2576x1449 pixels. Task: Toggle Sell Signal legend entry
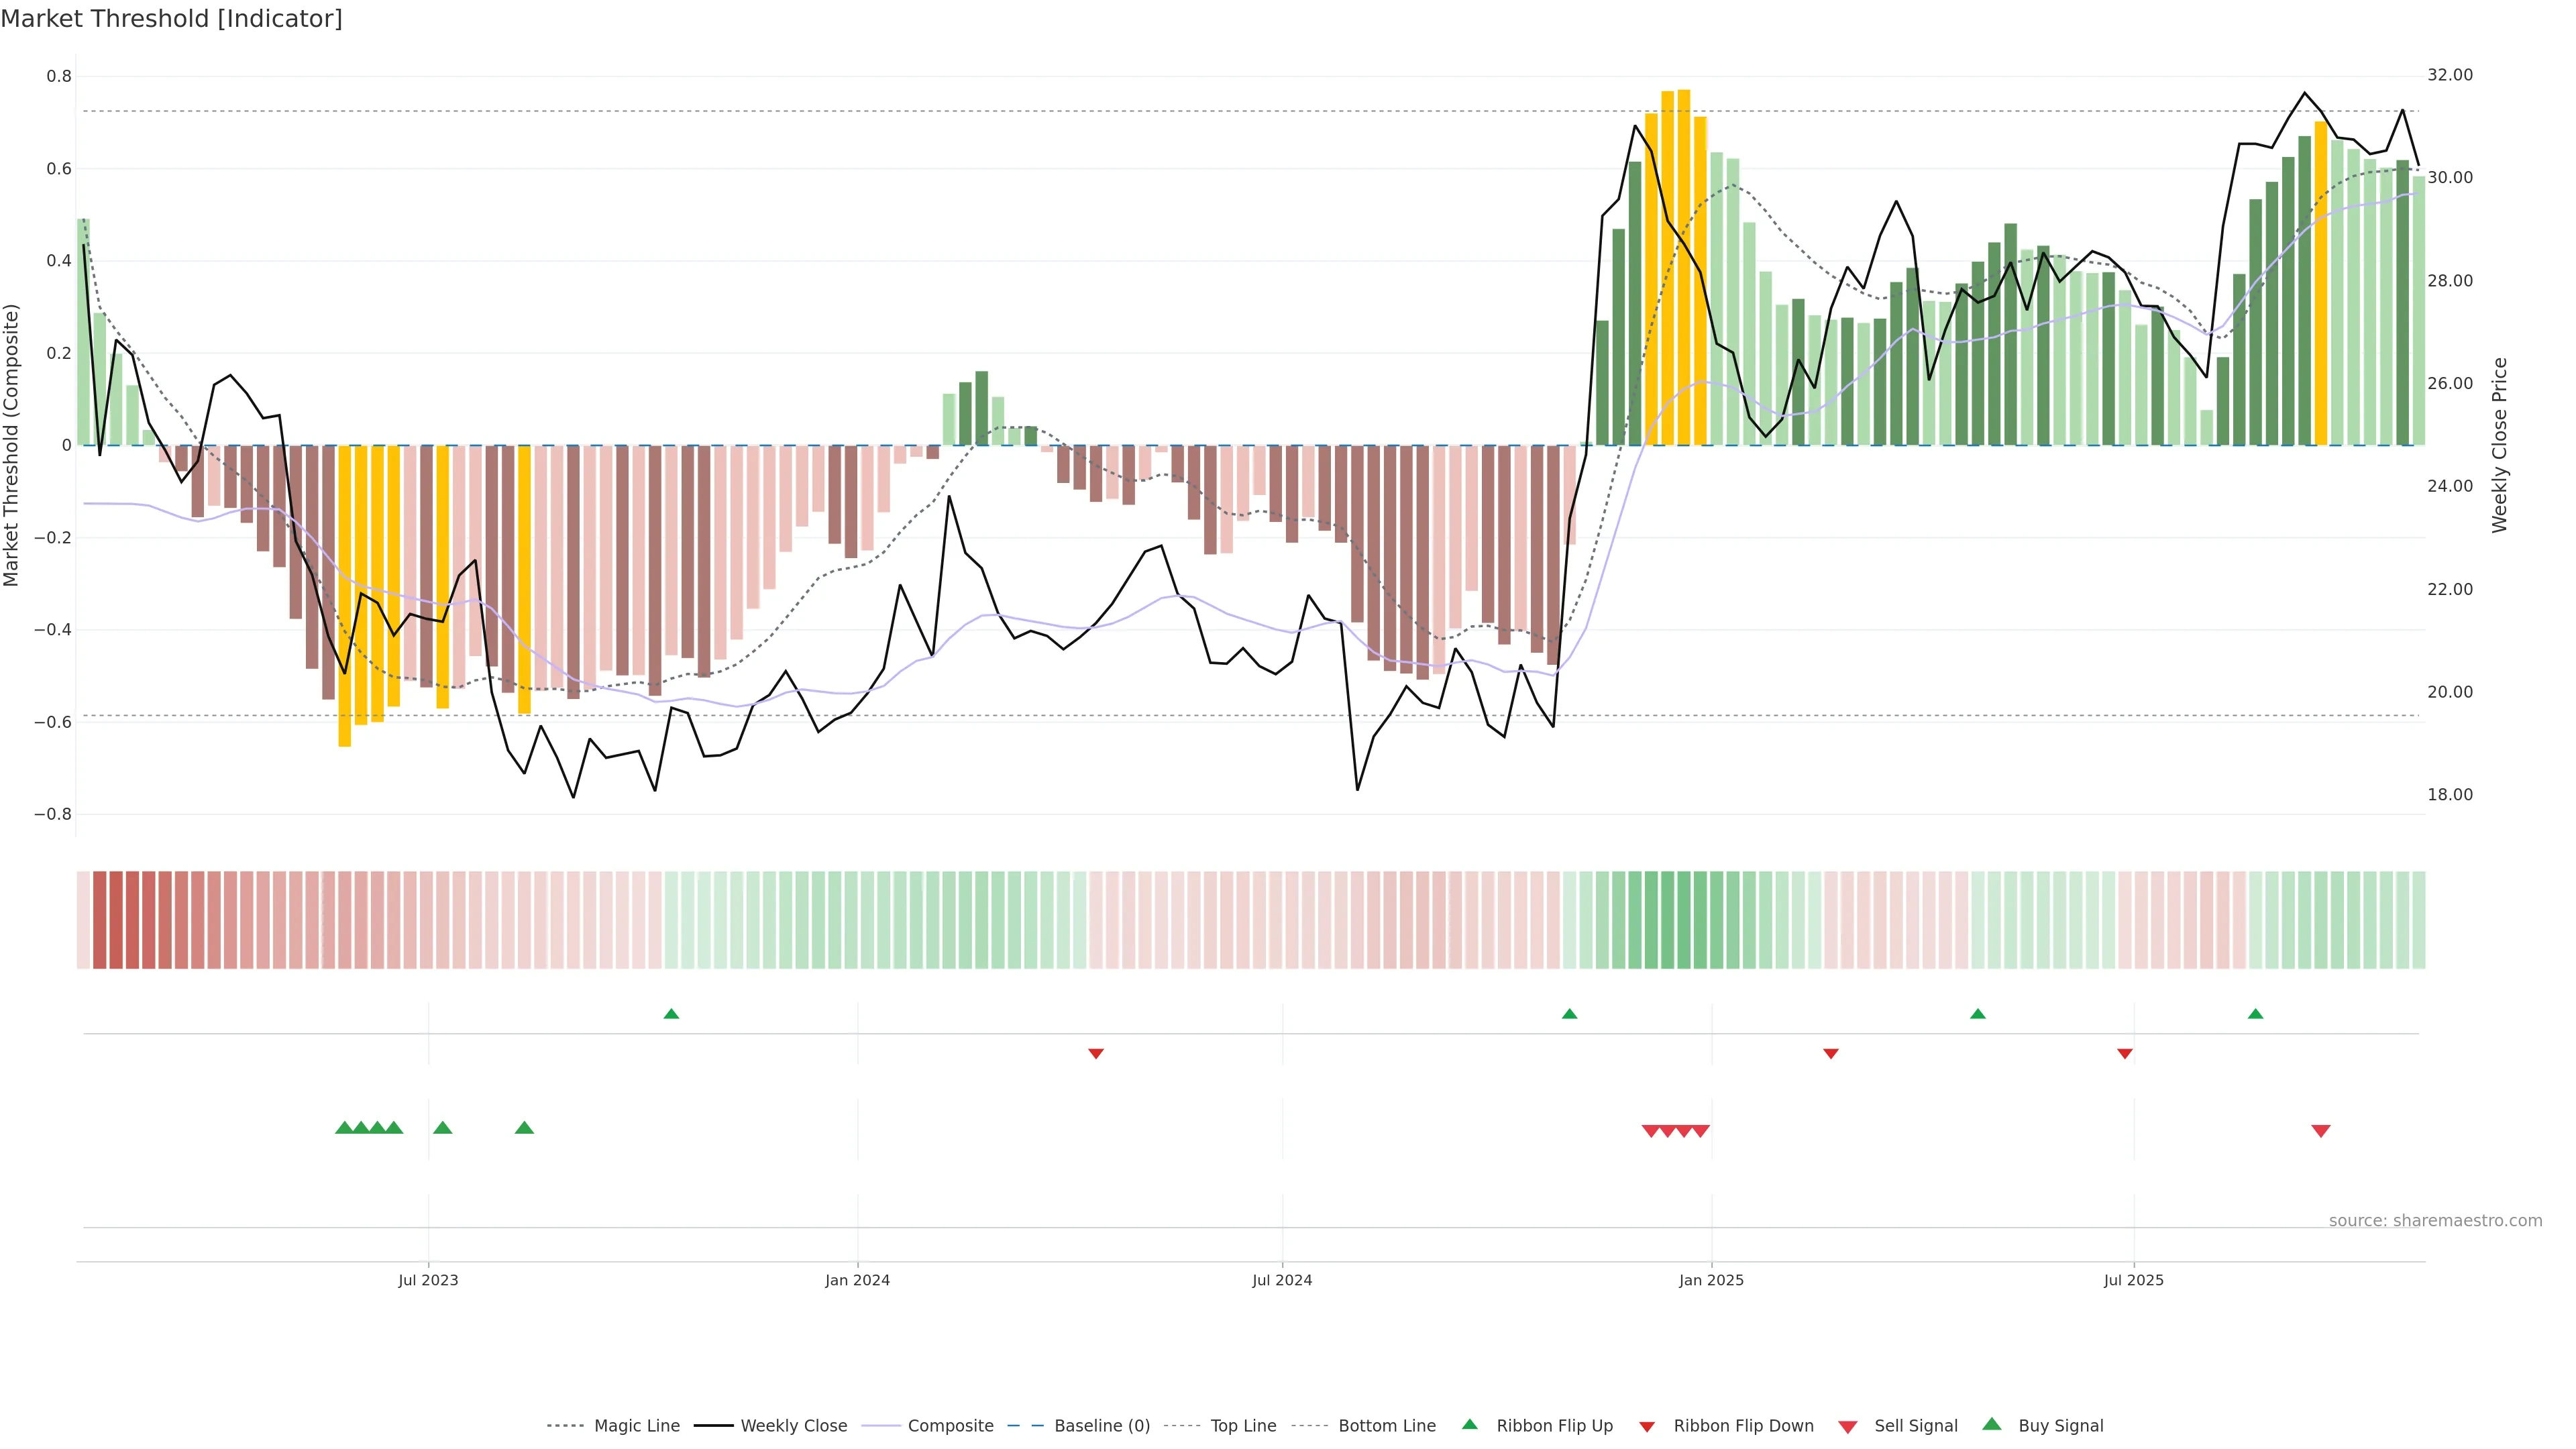(x=1915, y=1426)
